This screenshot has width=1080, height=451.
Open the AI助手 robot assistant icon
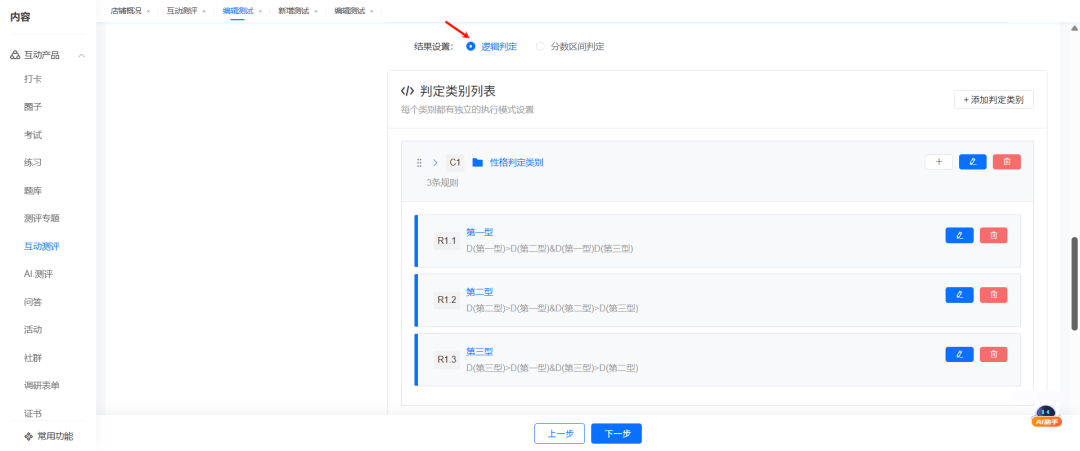1045,415
